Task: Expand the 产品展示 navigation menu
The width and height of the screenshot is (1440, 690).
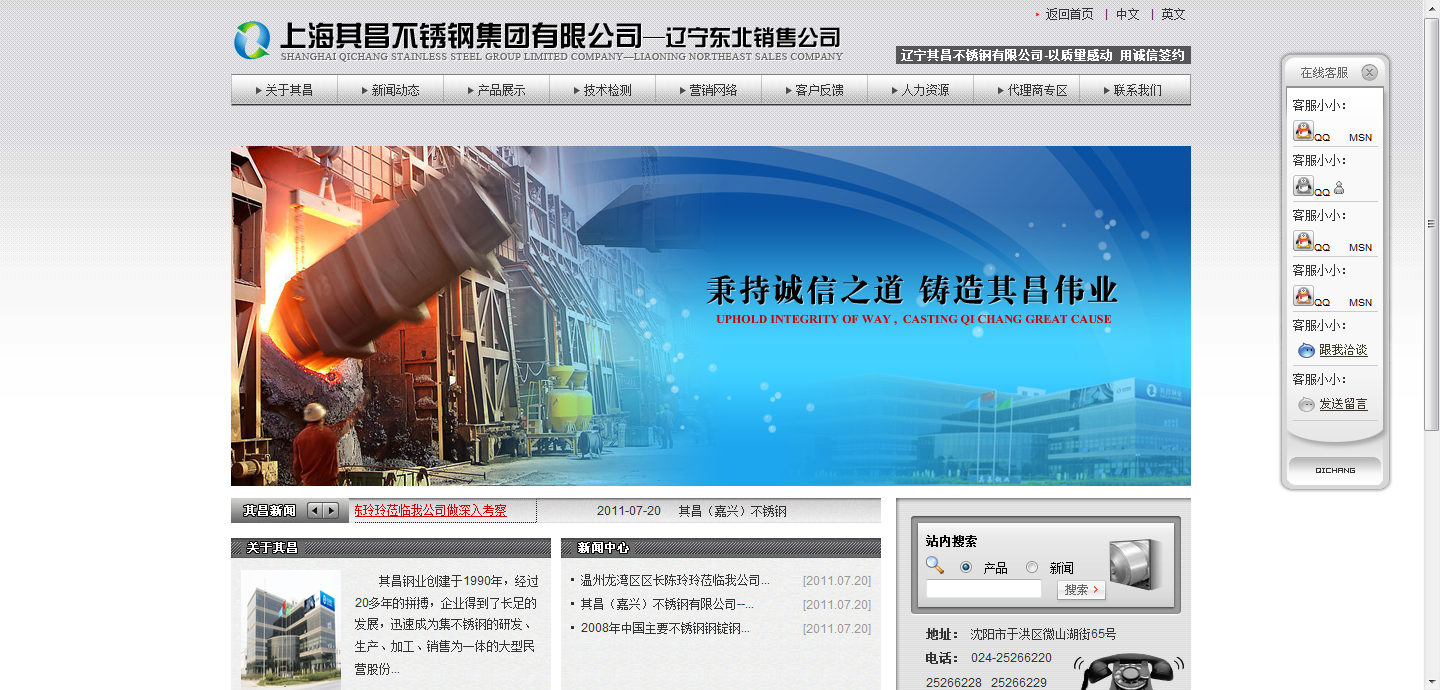Action: [x=496, y=90]
